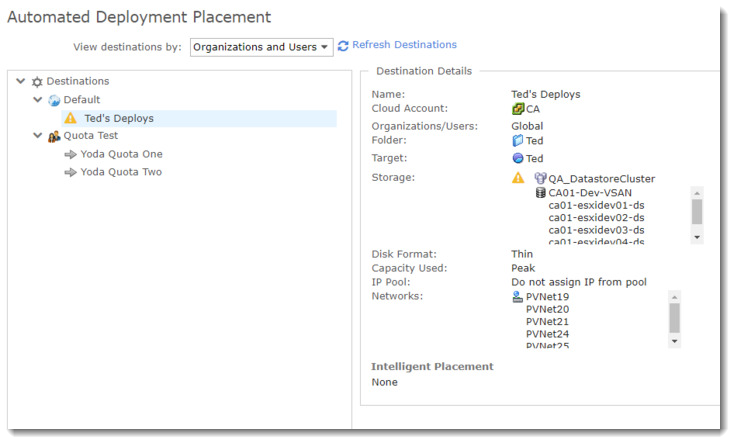The height and width of the screenshot is (444, 735).
Task: Select the Destinations root label
Action: pyautogui.click(x=78, y=81)
